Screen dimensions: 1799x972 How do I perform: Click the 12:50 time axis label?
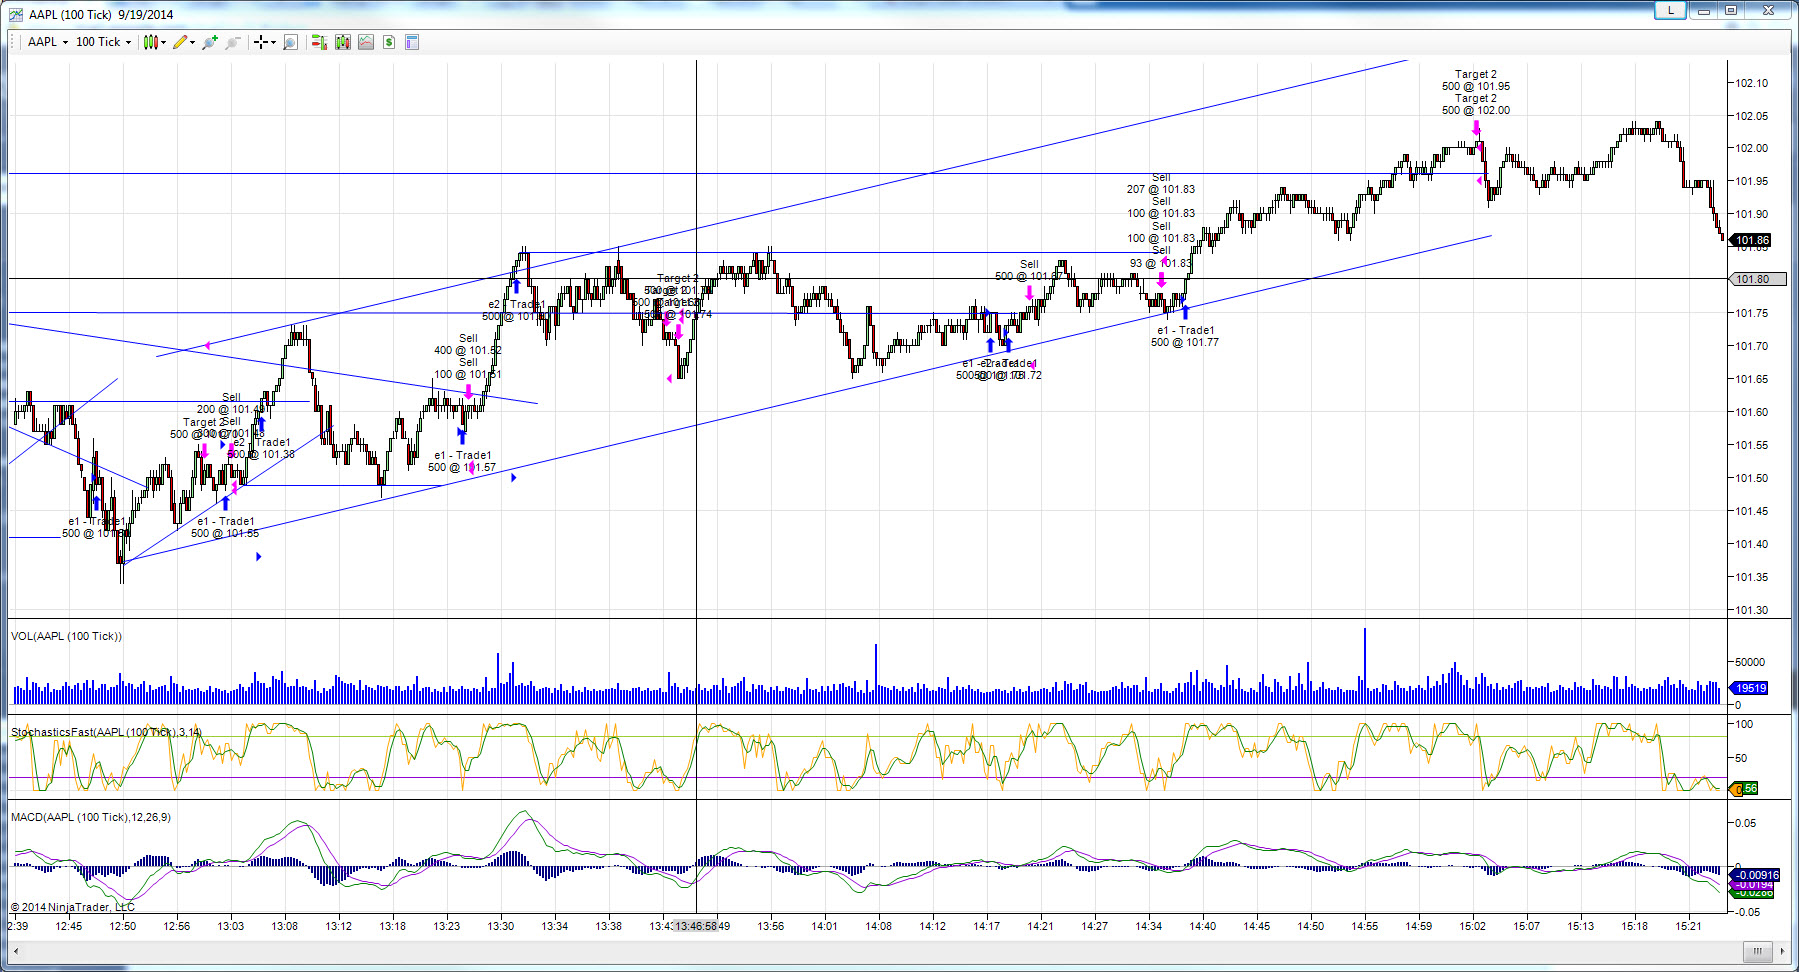[x=123, y=926]
